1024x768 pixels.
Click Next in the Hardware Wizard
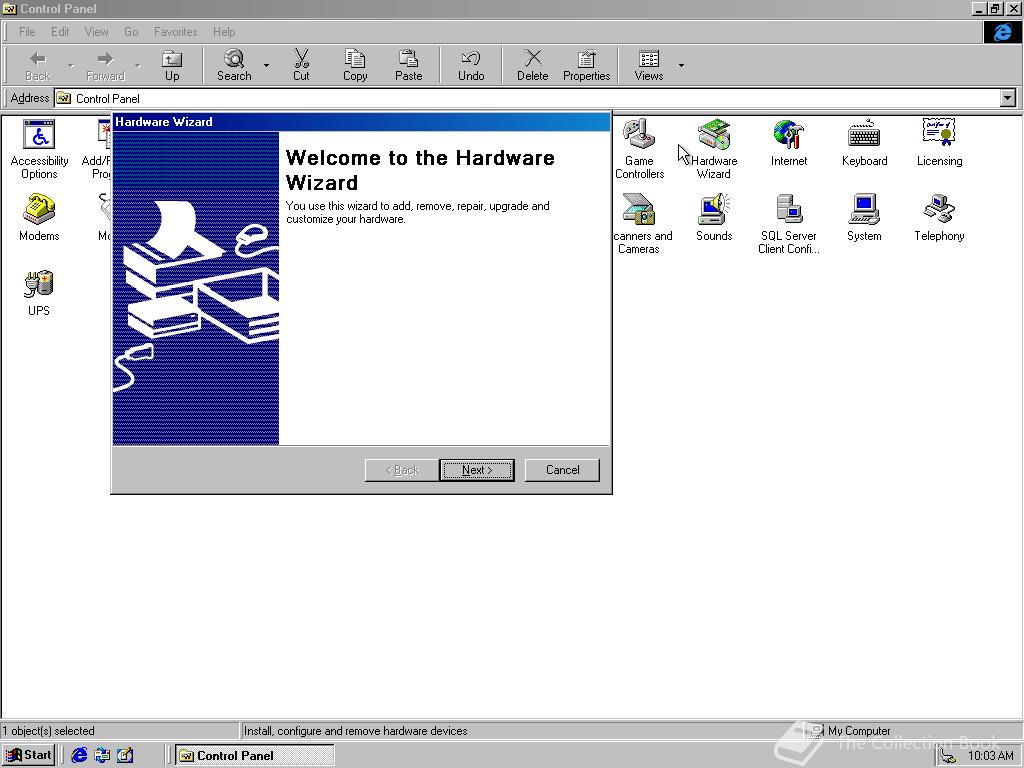point(477,470)
